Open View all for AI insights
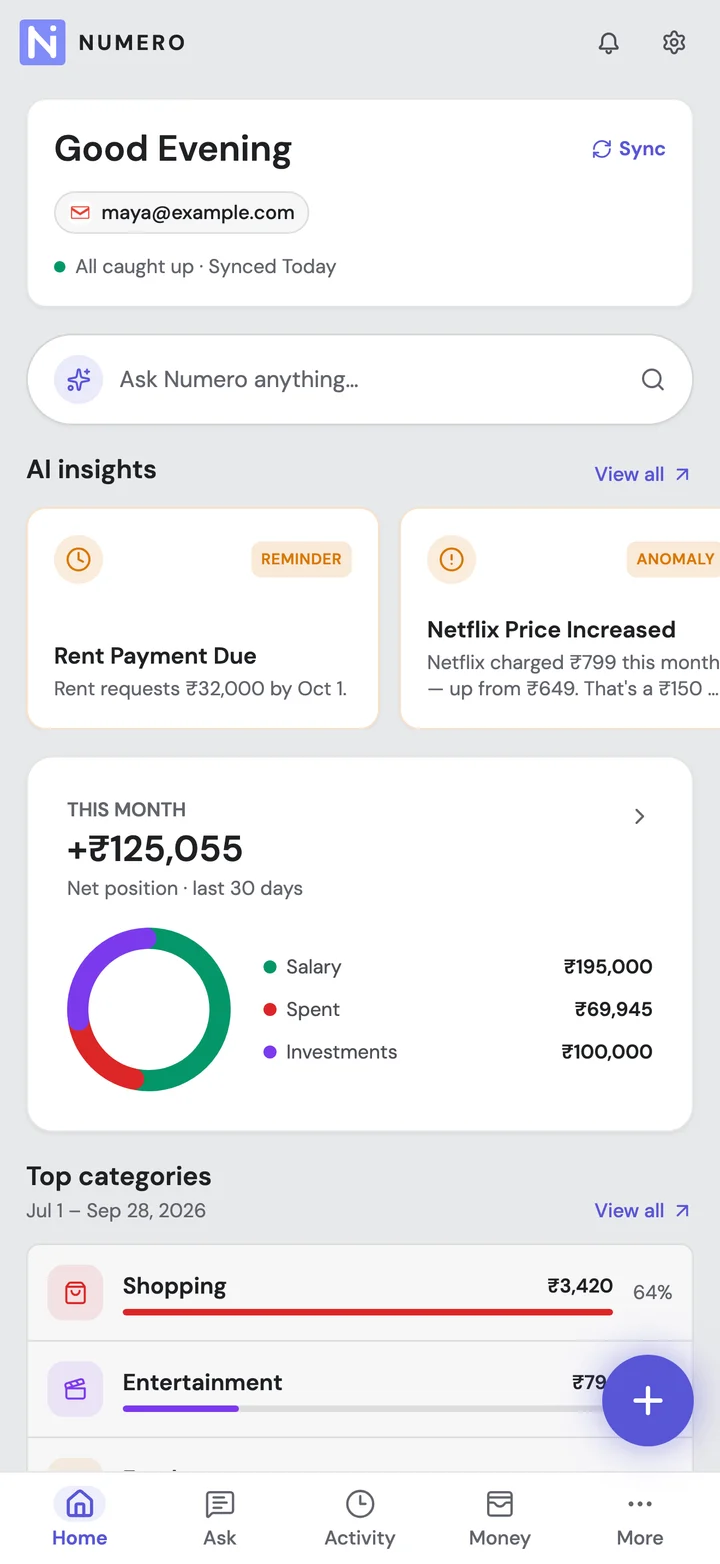 click(642, 474)
